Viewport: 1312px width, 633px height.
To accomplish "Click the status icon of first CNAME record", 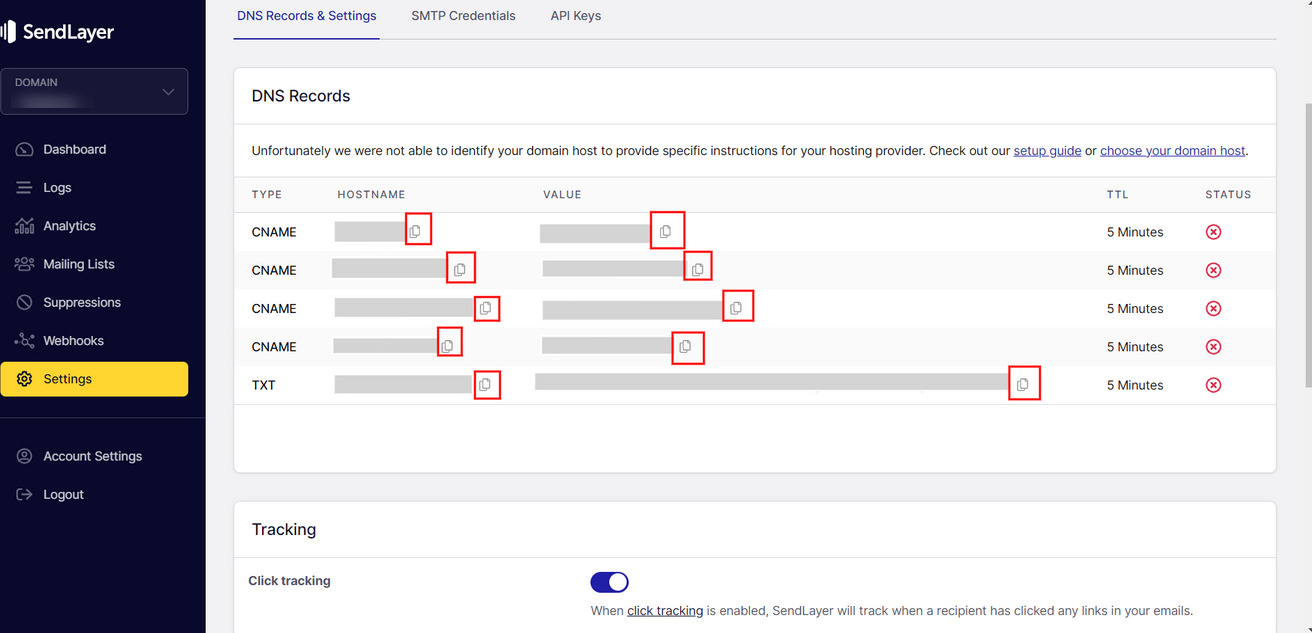I will [1213, 232].
